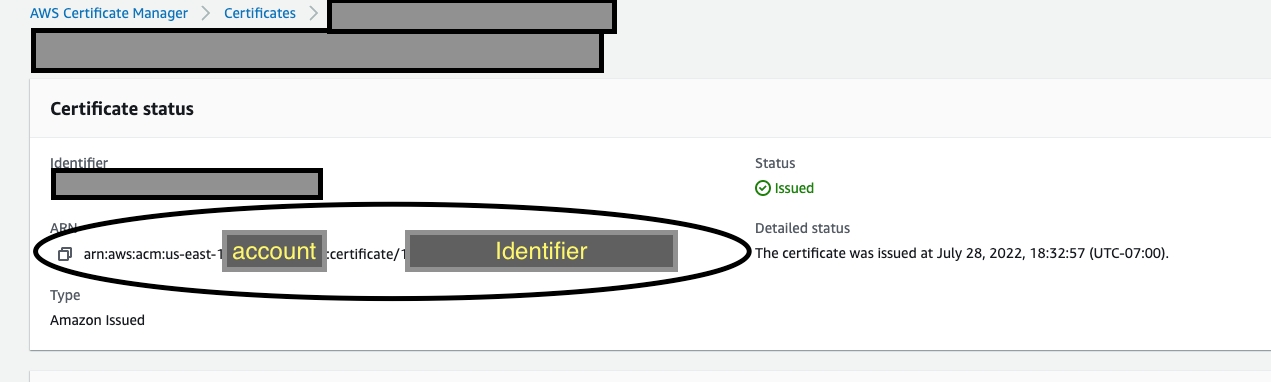The image size is (1271, 382).
Task: Click the redacted page title heading
Action: coord(317,52)
